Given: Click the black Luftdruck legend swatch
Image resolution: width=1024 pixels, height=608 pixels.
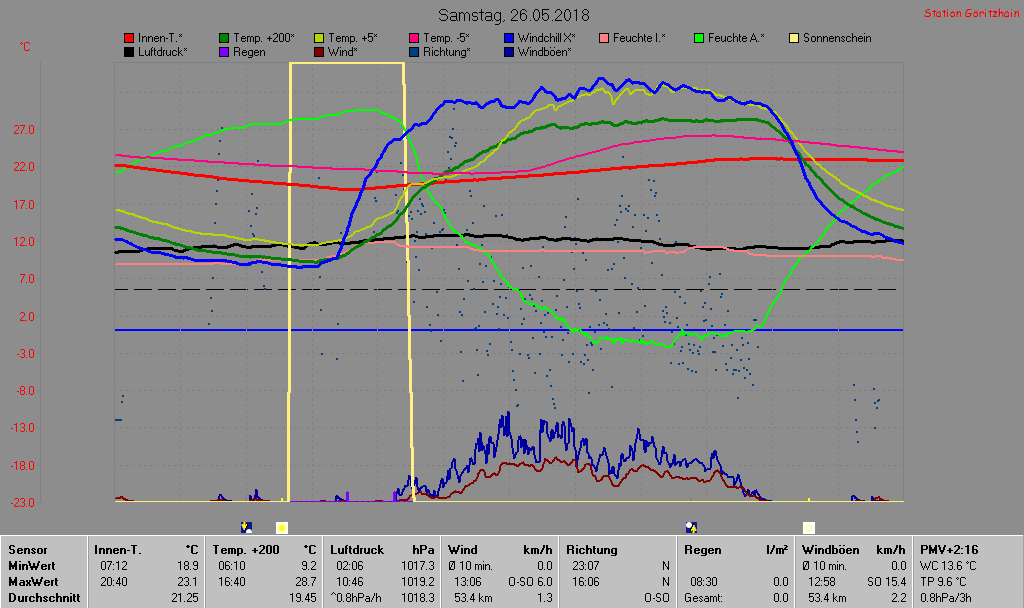Looking at the screenshot, I should coord(129,52).
